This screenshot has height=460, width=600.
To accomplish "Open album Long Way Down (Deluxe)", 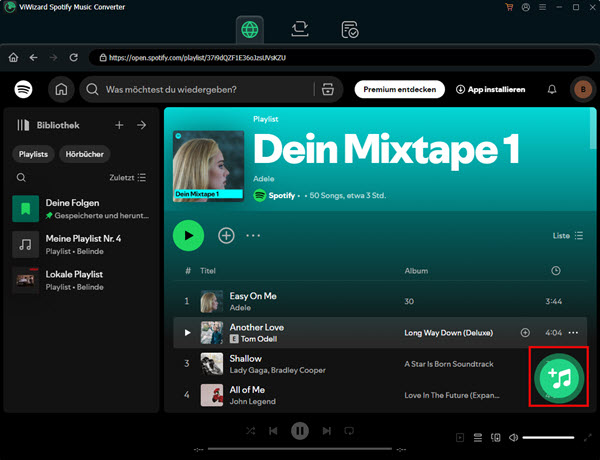I will point(448,333).
